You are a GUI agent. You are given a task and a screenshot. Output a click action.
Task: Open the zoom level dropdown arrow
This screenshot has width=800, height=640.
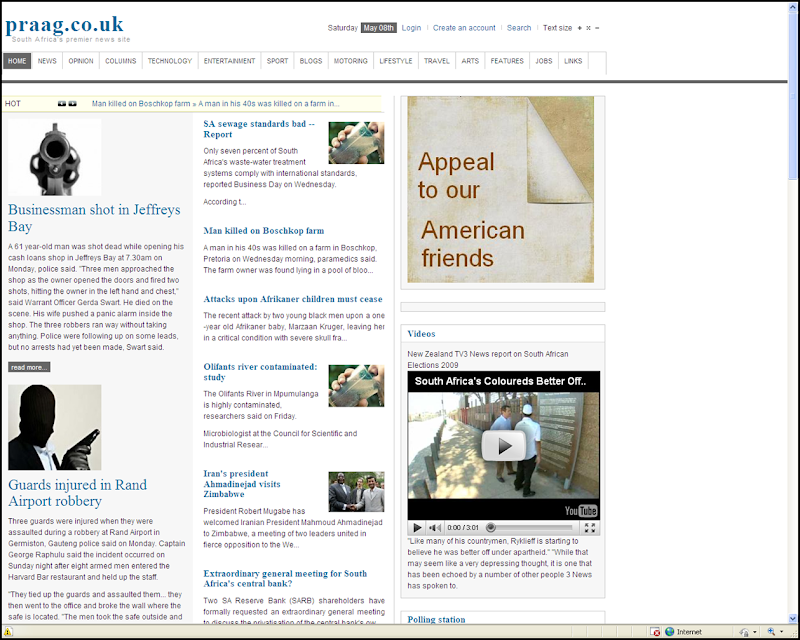tap(781, 632)
